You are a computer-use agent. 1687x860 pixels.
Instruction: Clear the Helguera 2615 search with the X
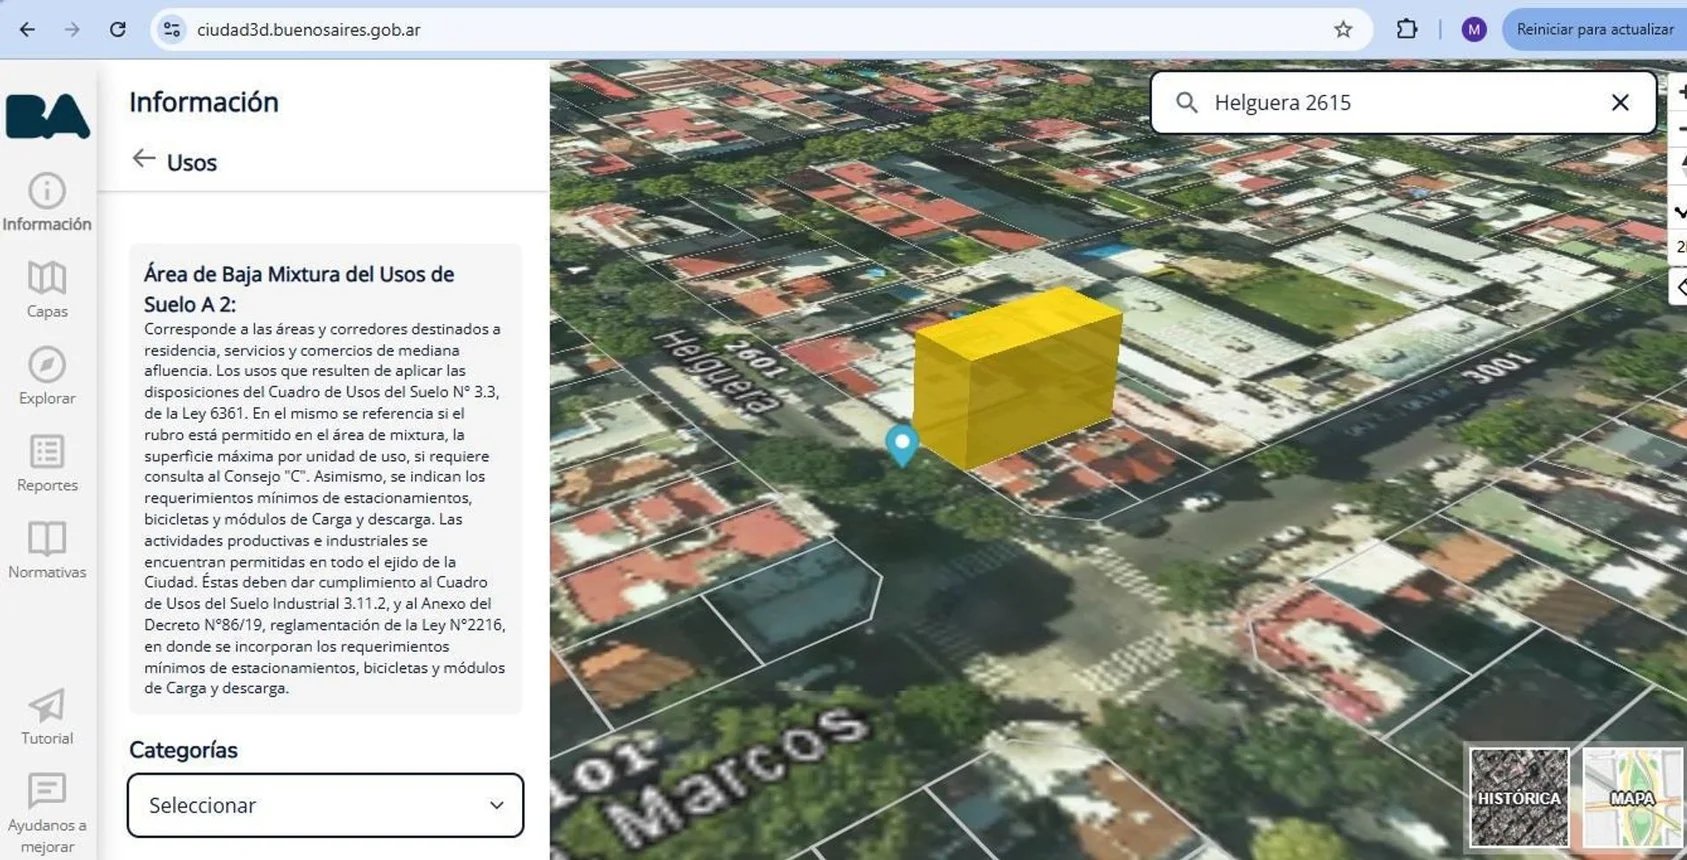pyautogui.click(x=1620, y=102)
